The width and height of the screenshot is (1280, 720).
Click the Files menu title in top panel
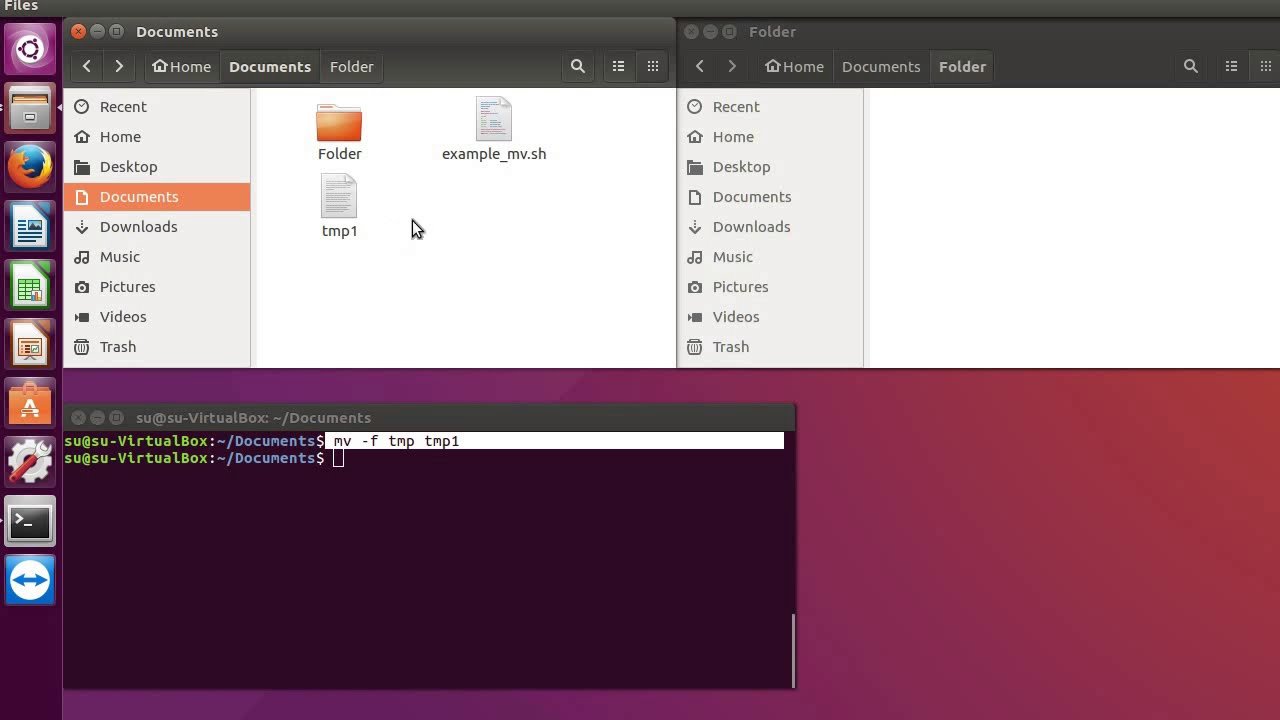(21, 6)
